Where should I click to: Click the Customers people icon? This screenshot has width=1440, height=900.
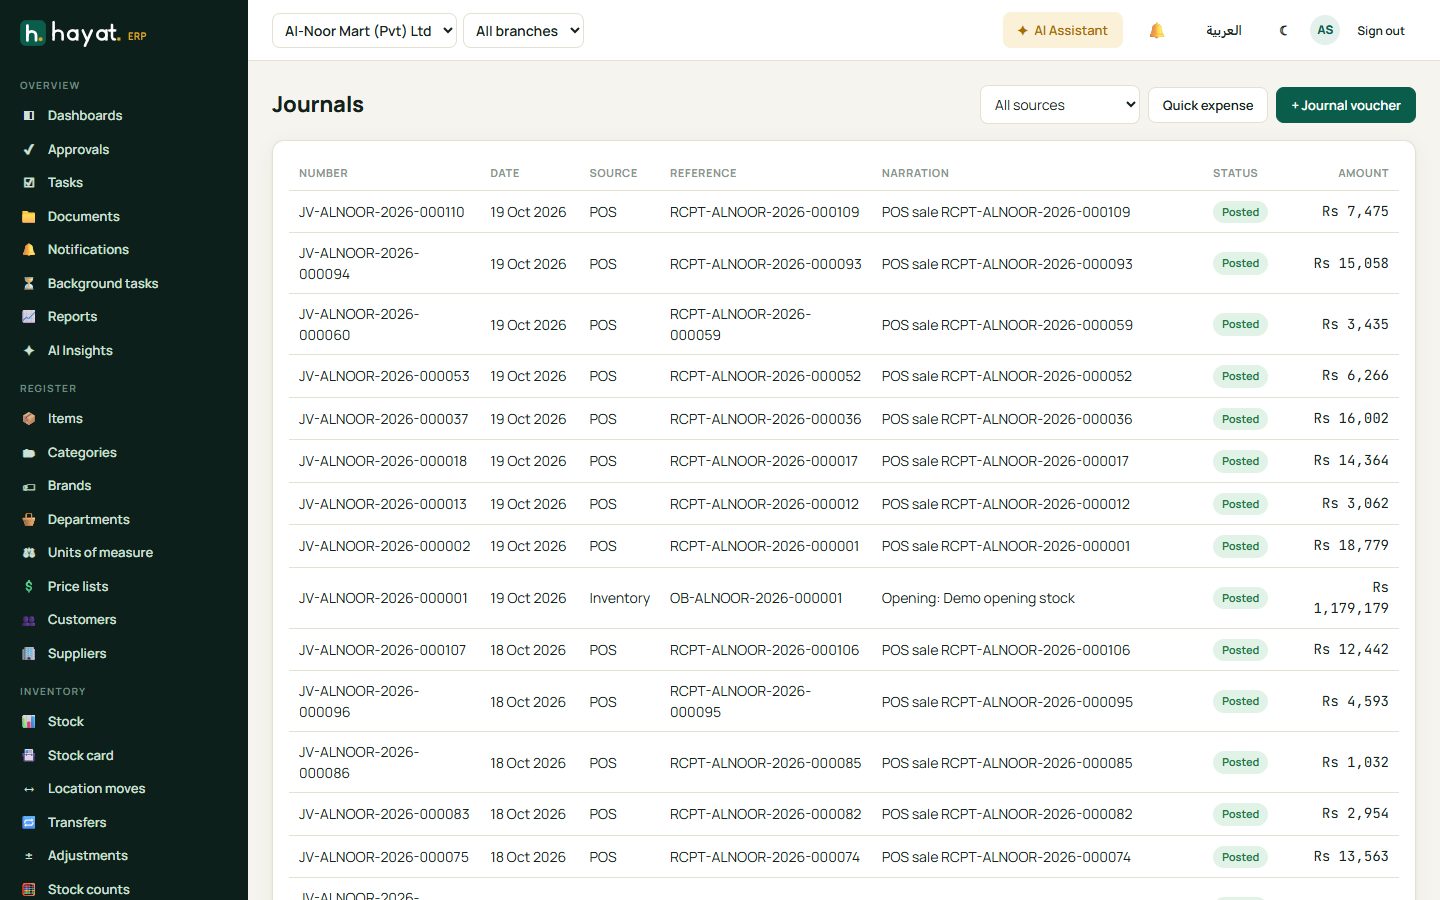pyautogui.click(x=29, y=620)
